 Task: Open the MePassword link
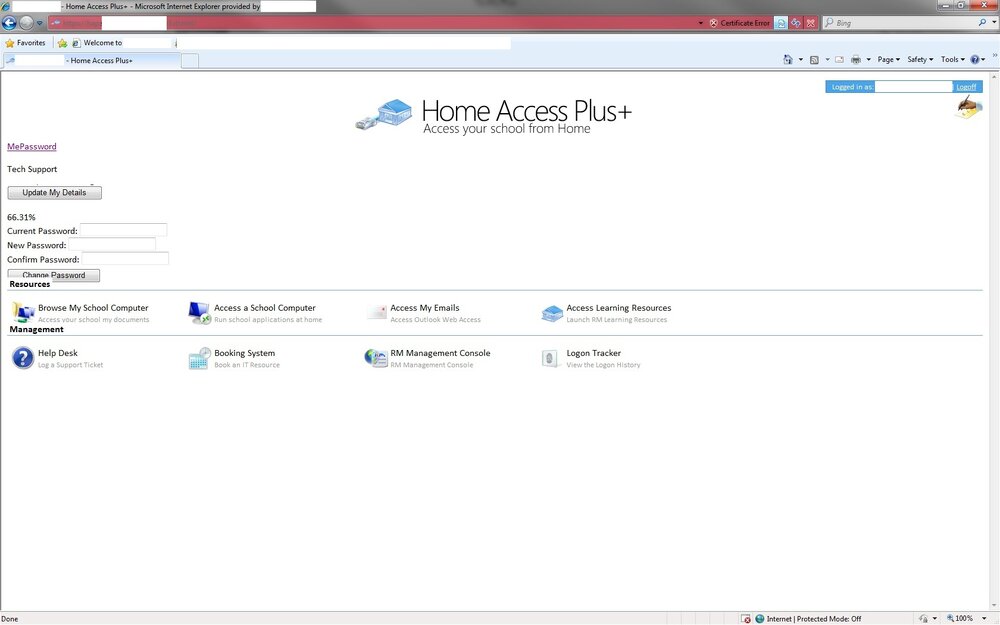tap(32, 146)
